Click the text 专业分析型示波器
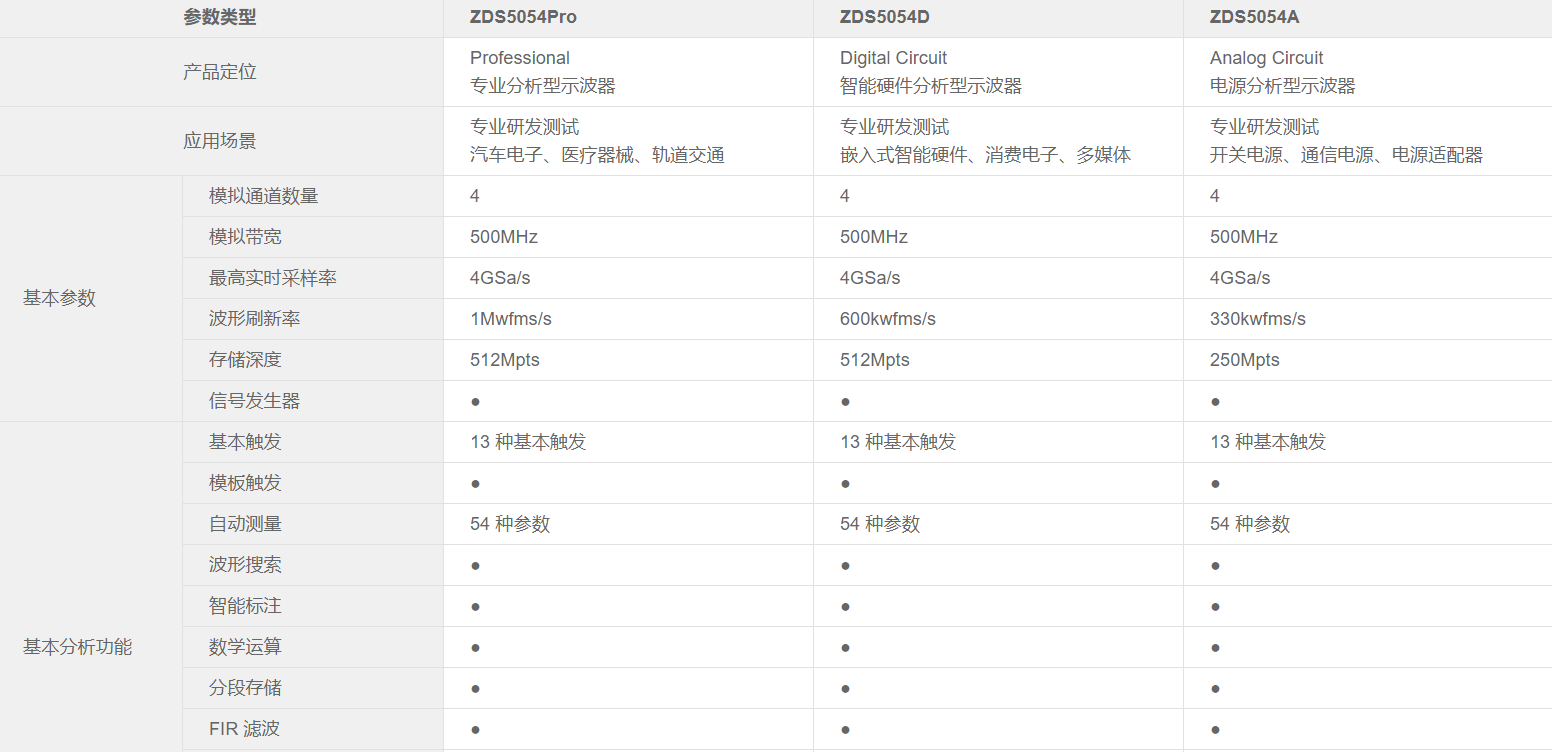This screenshot has width=1552, height=752. pyautogui.click(x=543, y=86)
